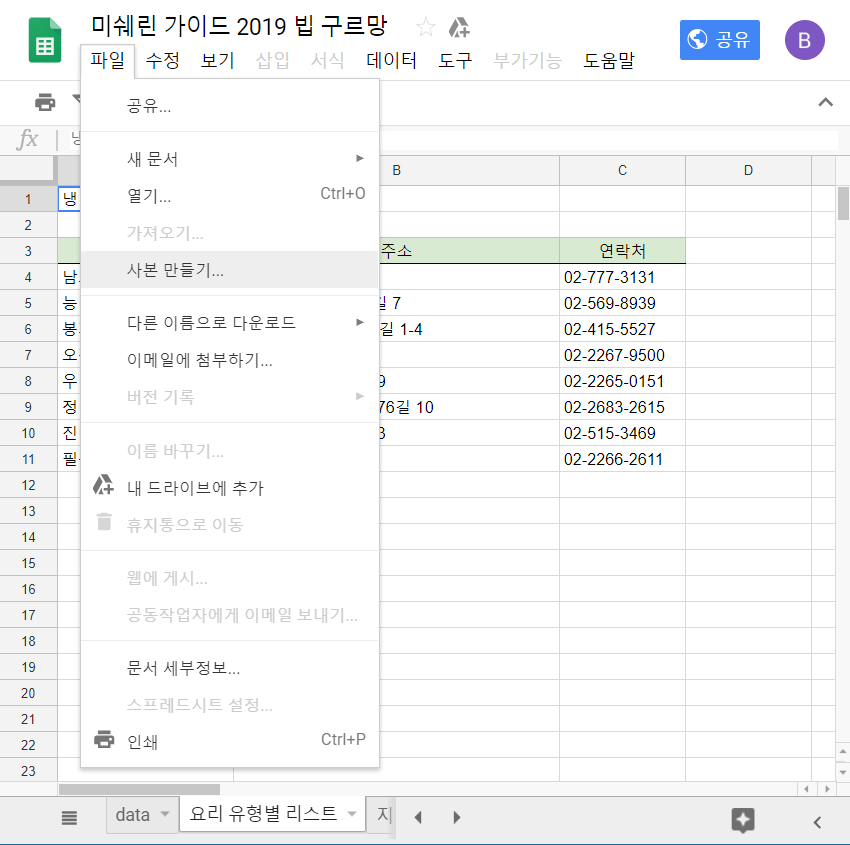Show side panel with bottom-right chevron
This screenshot has width=850, height=845.
click(x=817, y=822)
